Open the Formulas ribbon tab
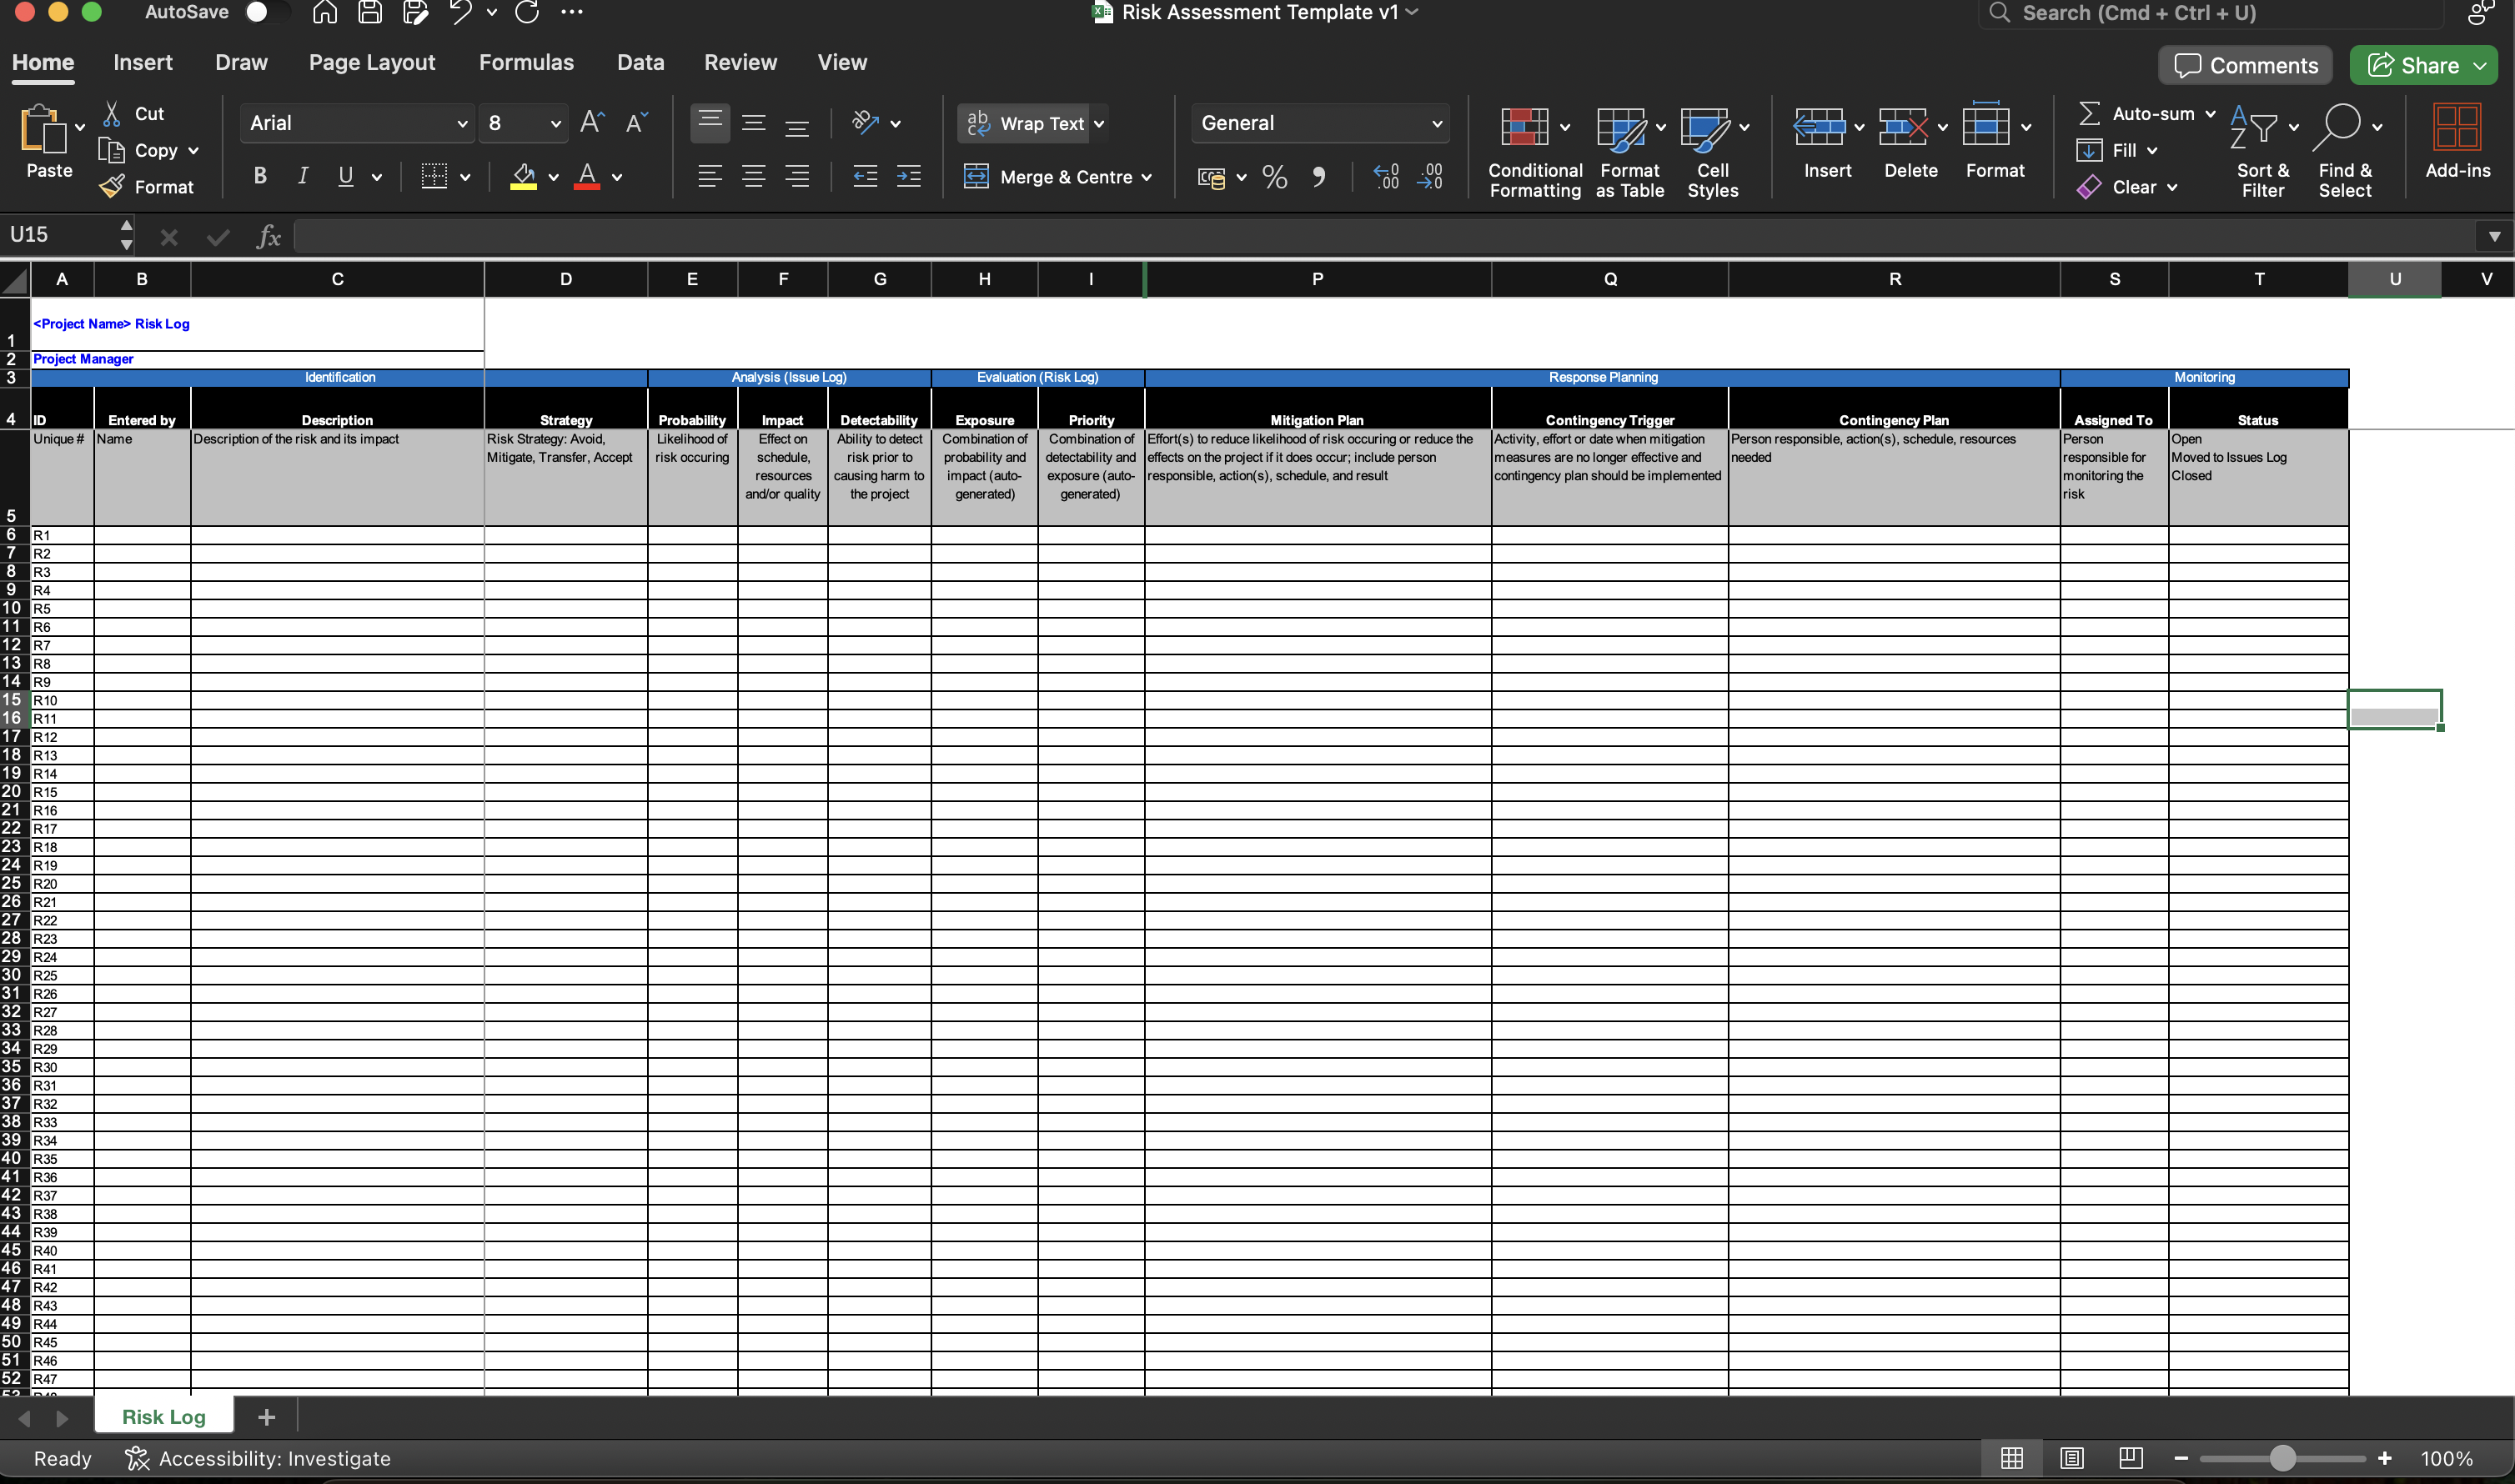The image size is (2515, 1484). click(x=526, y=62)
